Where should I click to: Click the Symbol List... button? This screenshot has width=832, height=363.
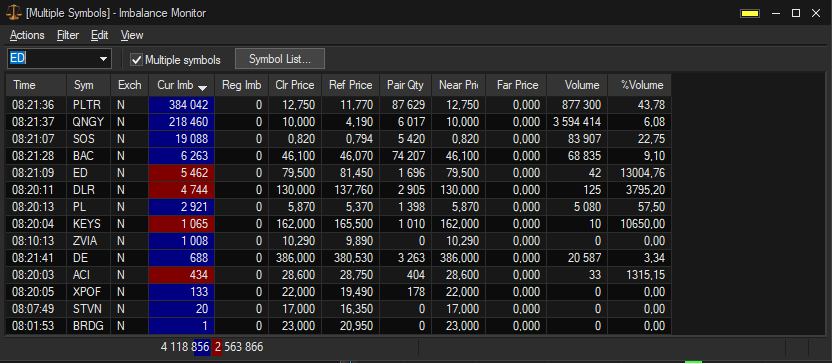coord(280,59)
